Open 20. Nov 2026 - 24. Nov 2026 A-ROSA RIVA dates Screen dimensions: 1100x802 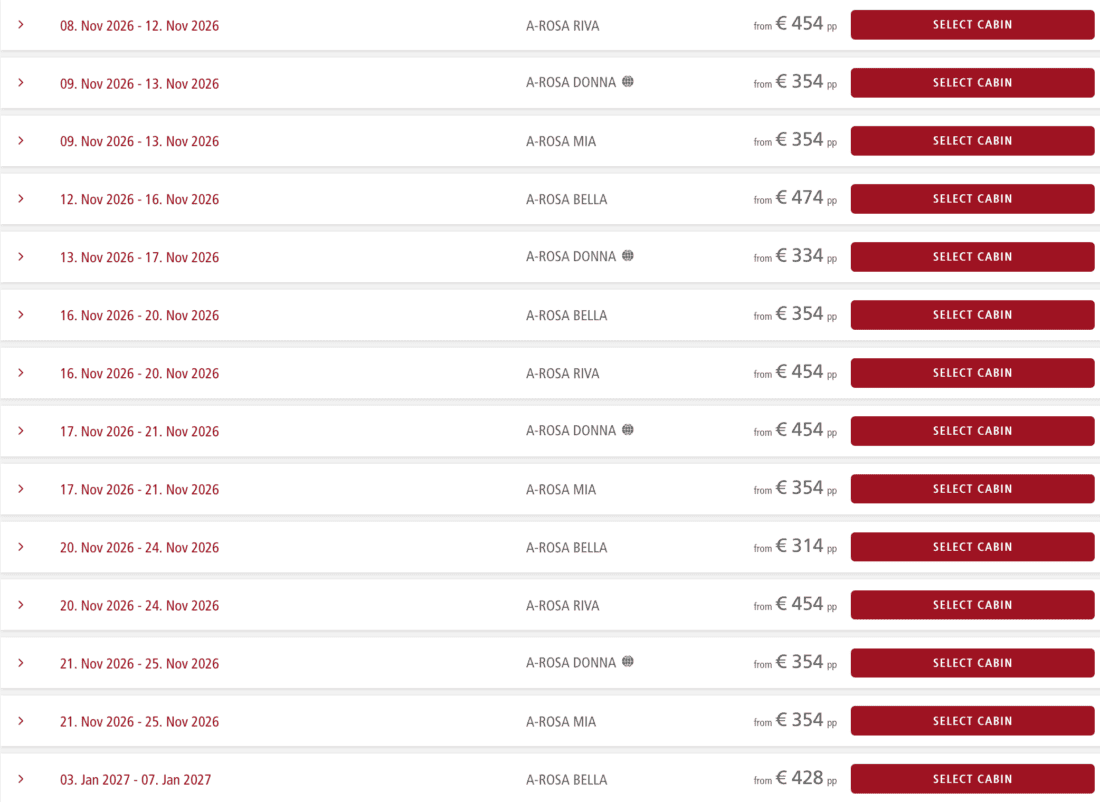140,606
